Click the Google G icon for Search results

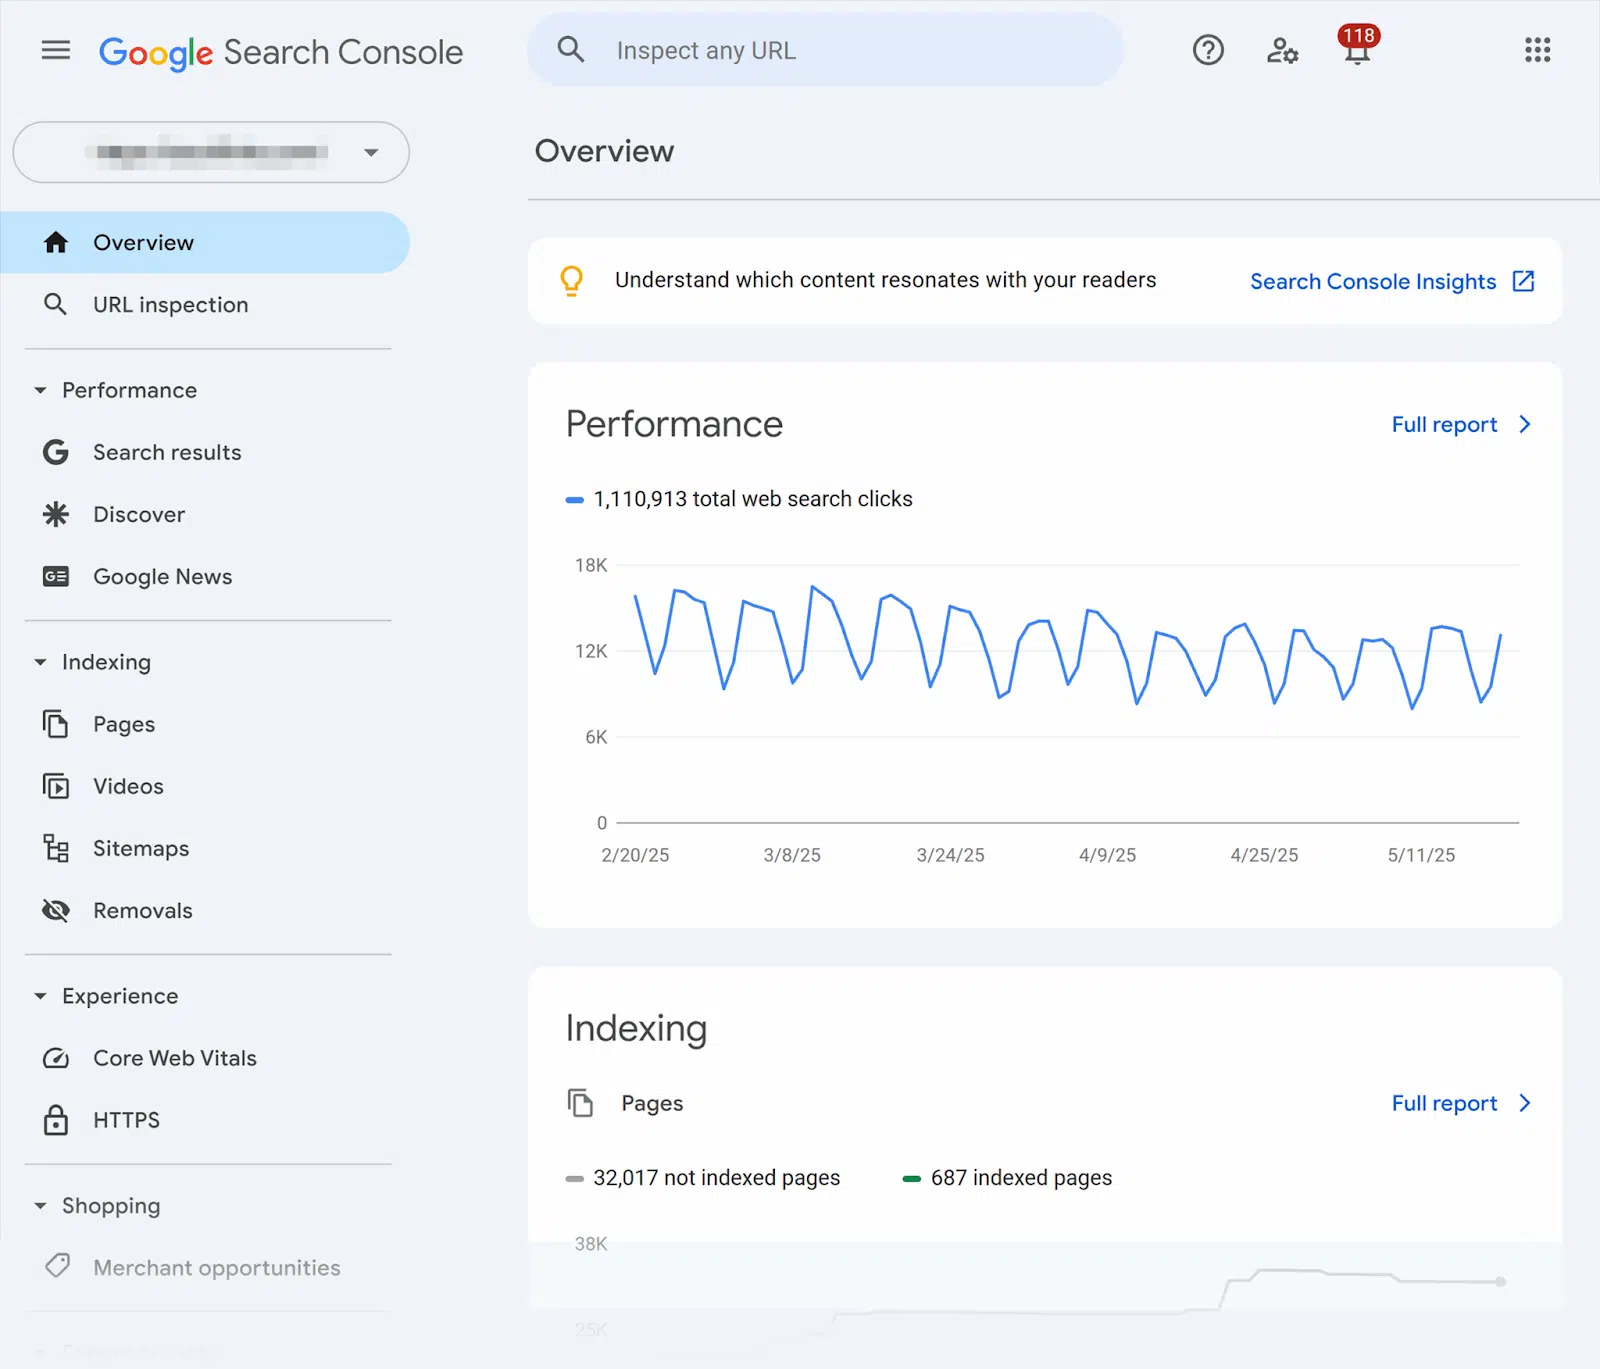[x=56, y=452]
